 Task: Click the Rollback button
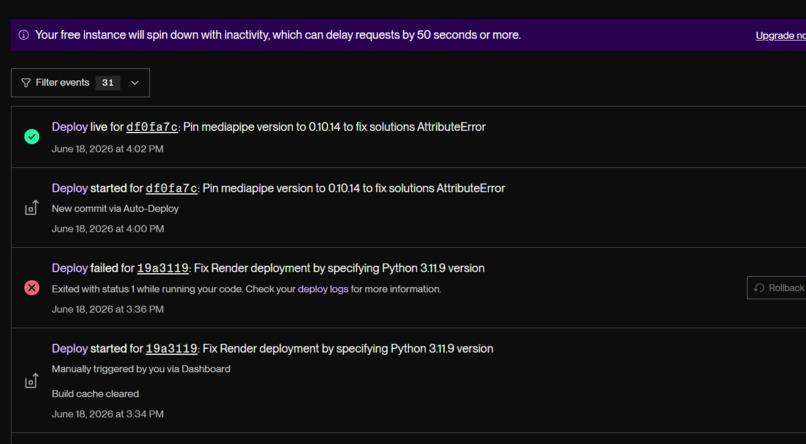point(777,288)
